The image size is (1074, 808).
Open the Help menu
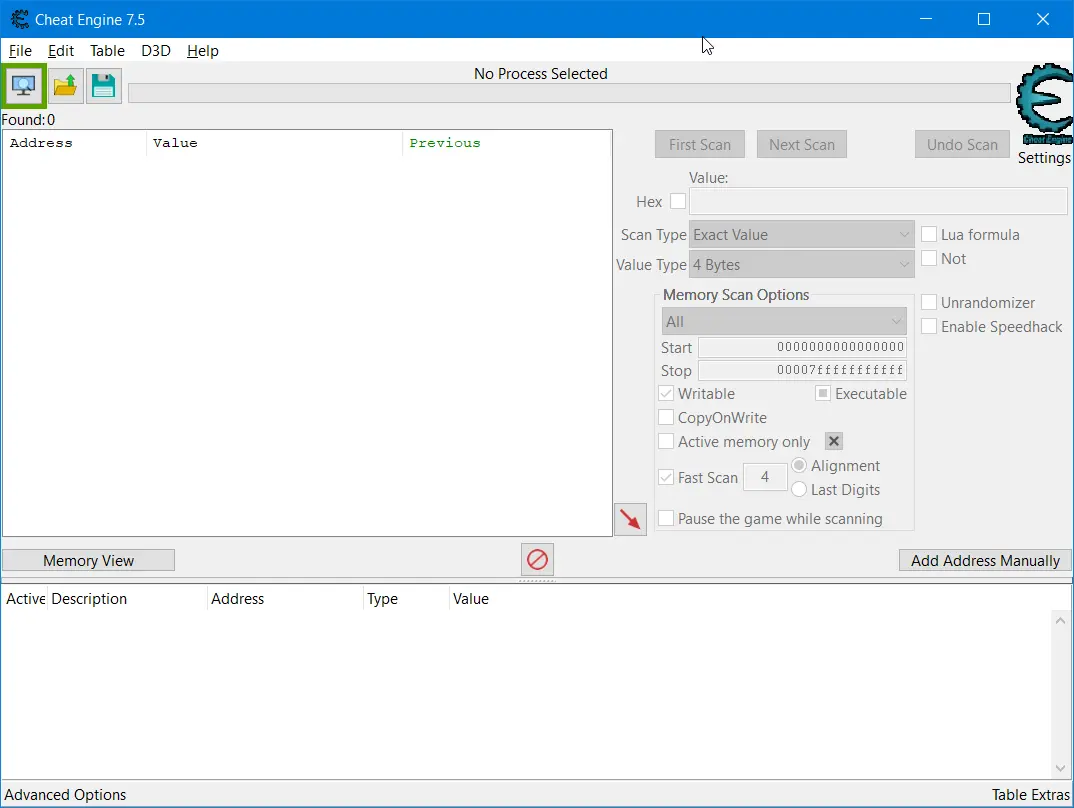[203, 51]
